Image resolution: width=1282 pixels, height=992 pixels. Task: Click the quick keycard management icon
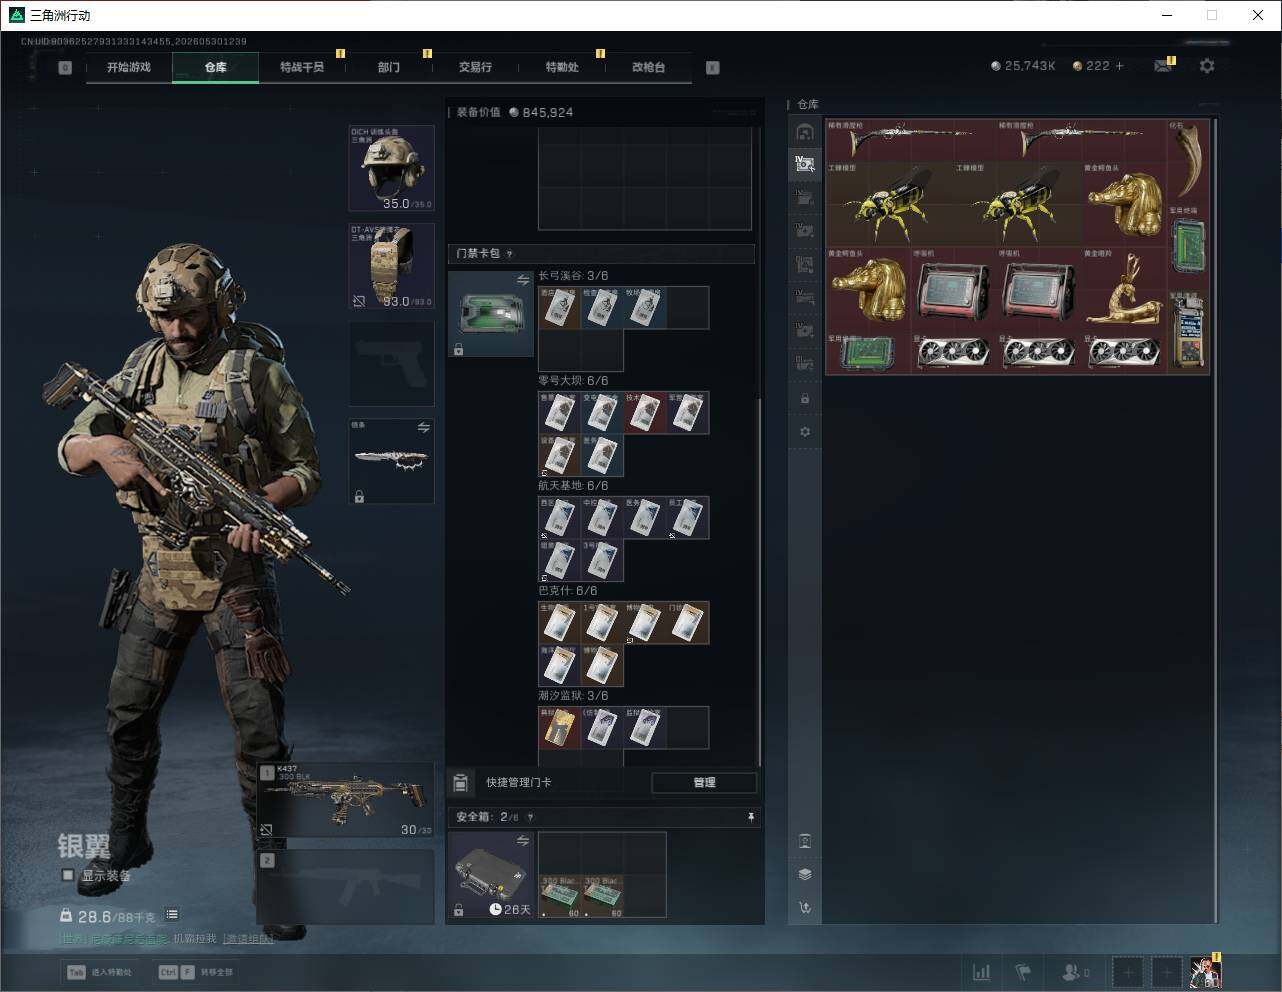point(461,782)
